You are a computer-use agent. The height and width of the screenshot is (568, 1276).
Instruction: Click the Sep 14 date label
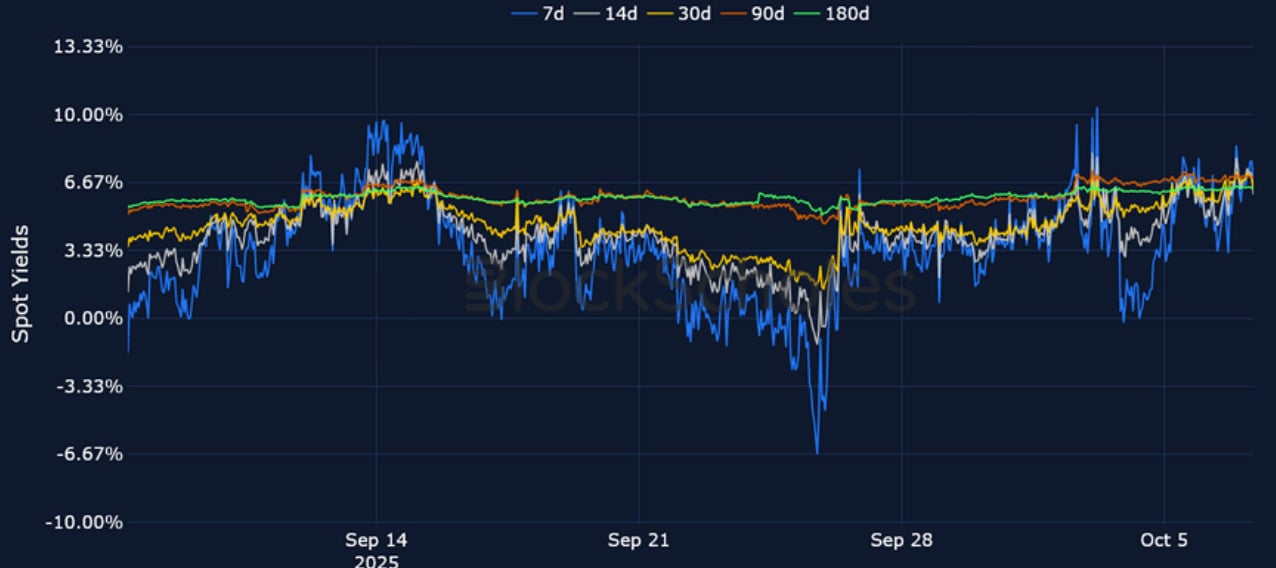tap(376, 540)
